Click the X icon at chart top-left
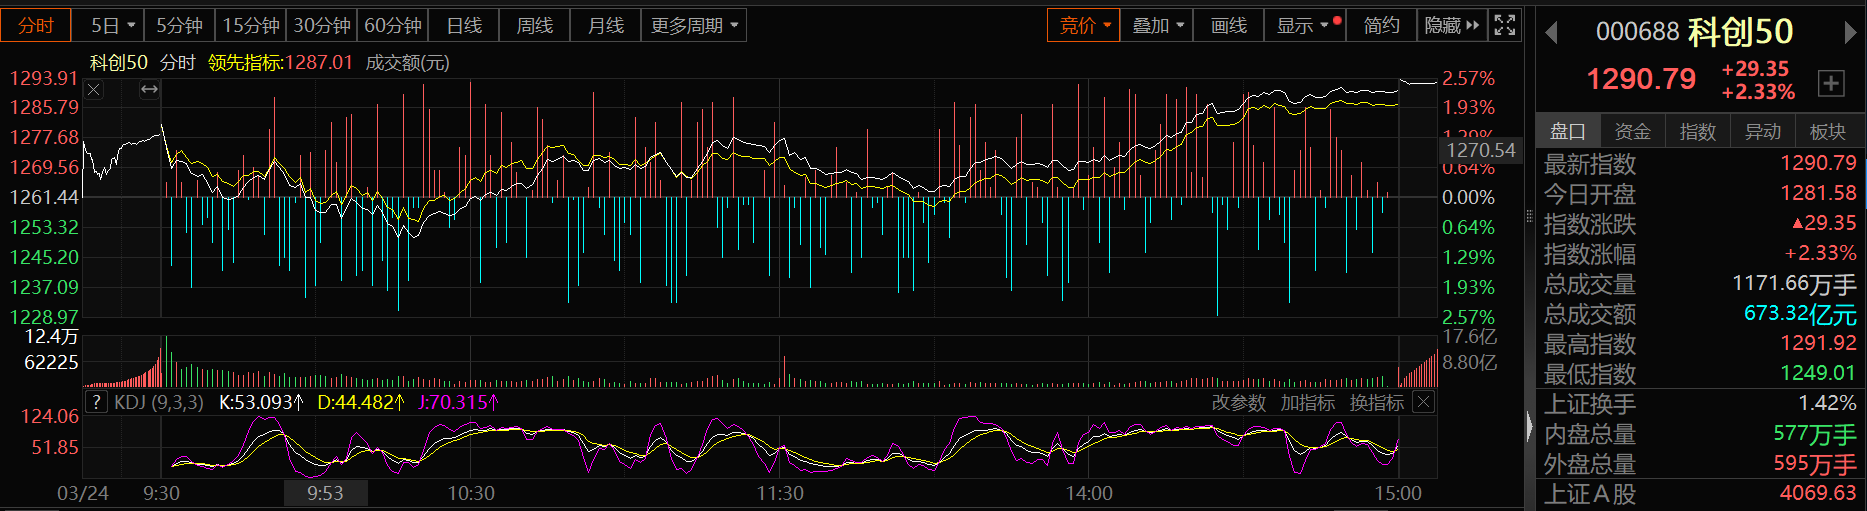Image resolution: width=1867 pixels, height=511 pixels. (94, 90)
